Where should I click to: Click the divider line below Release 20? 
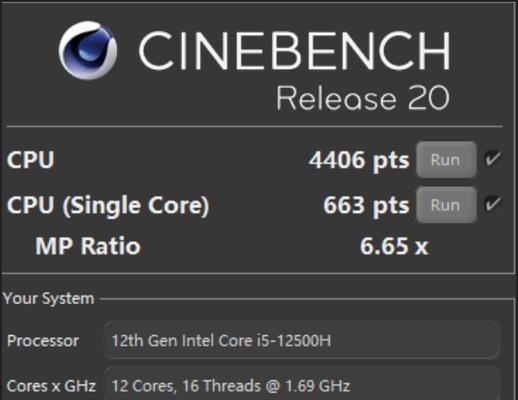pos(254,127)
